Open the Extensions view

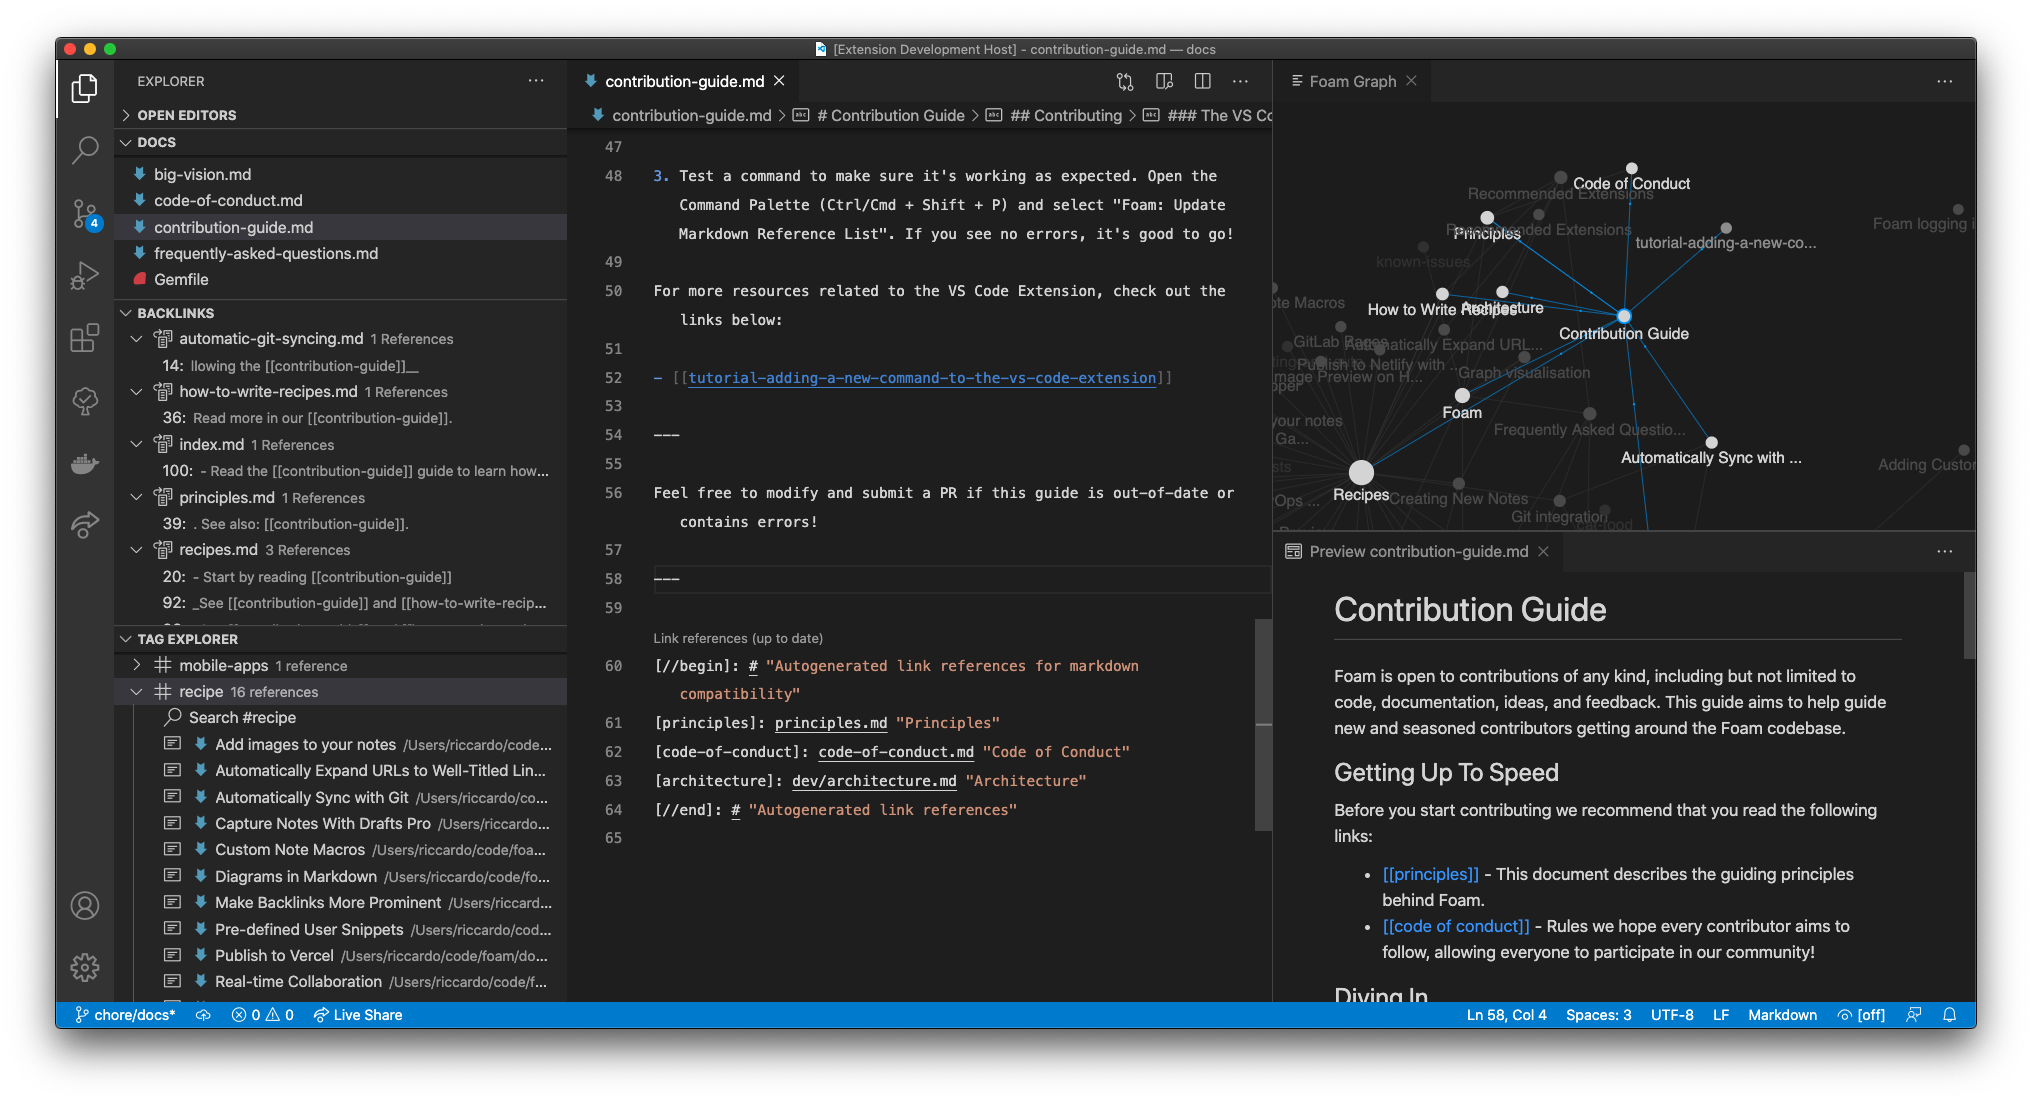pyautogui.click(x=84, y=338)
